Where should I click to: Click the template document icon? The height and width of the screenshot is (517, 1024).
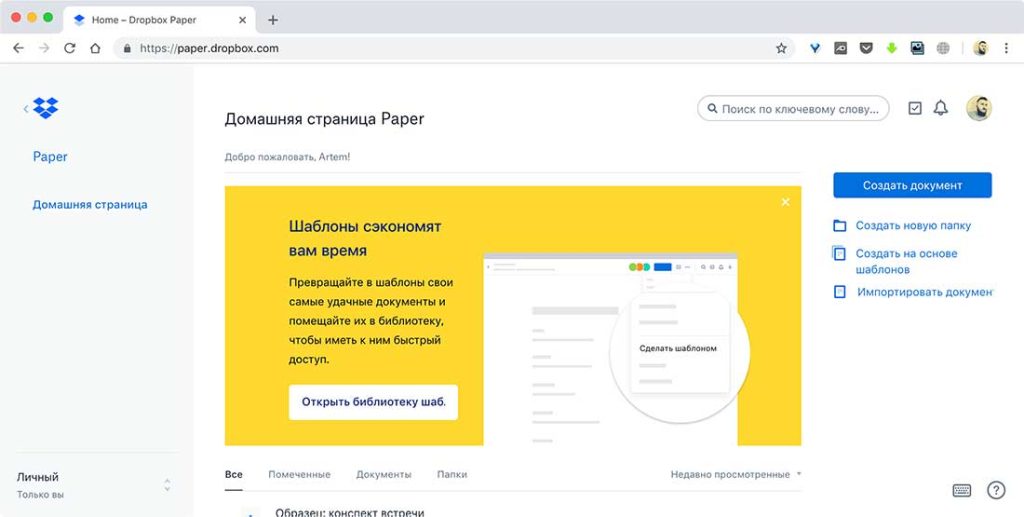(840, 254)
